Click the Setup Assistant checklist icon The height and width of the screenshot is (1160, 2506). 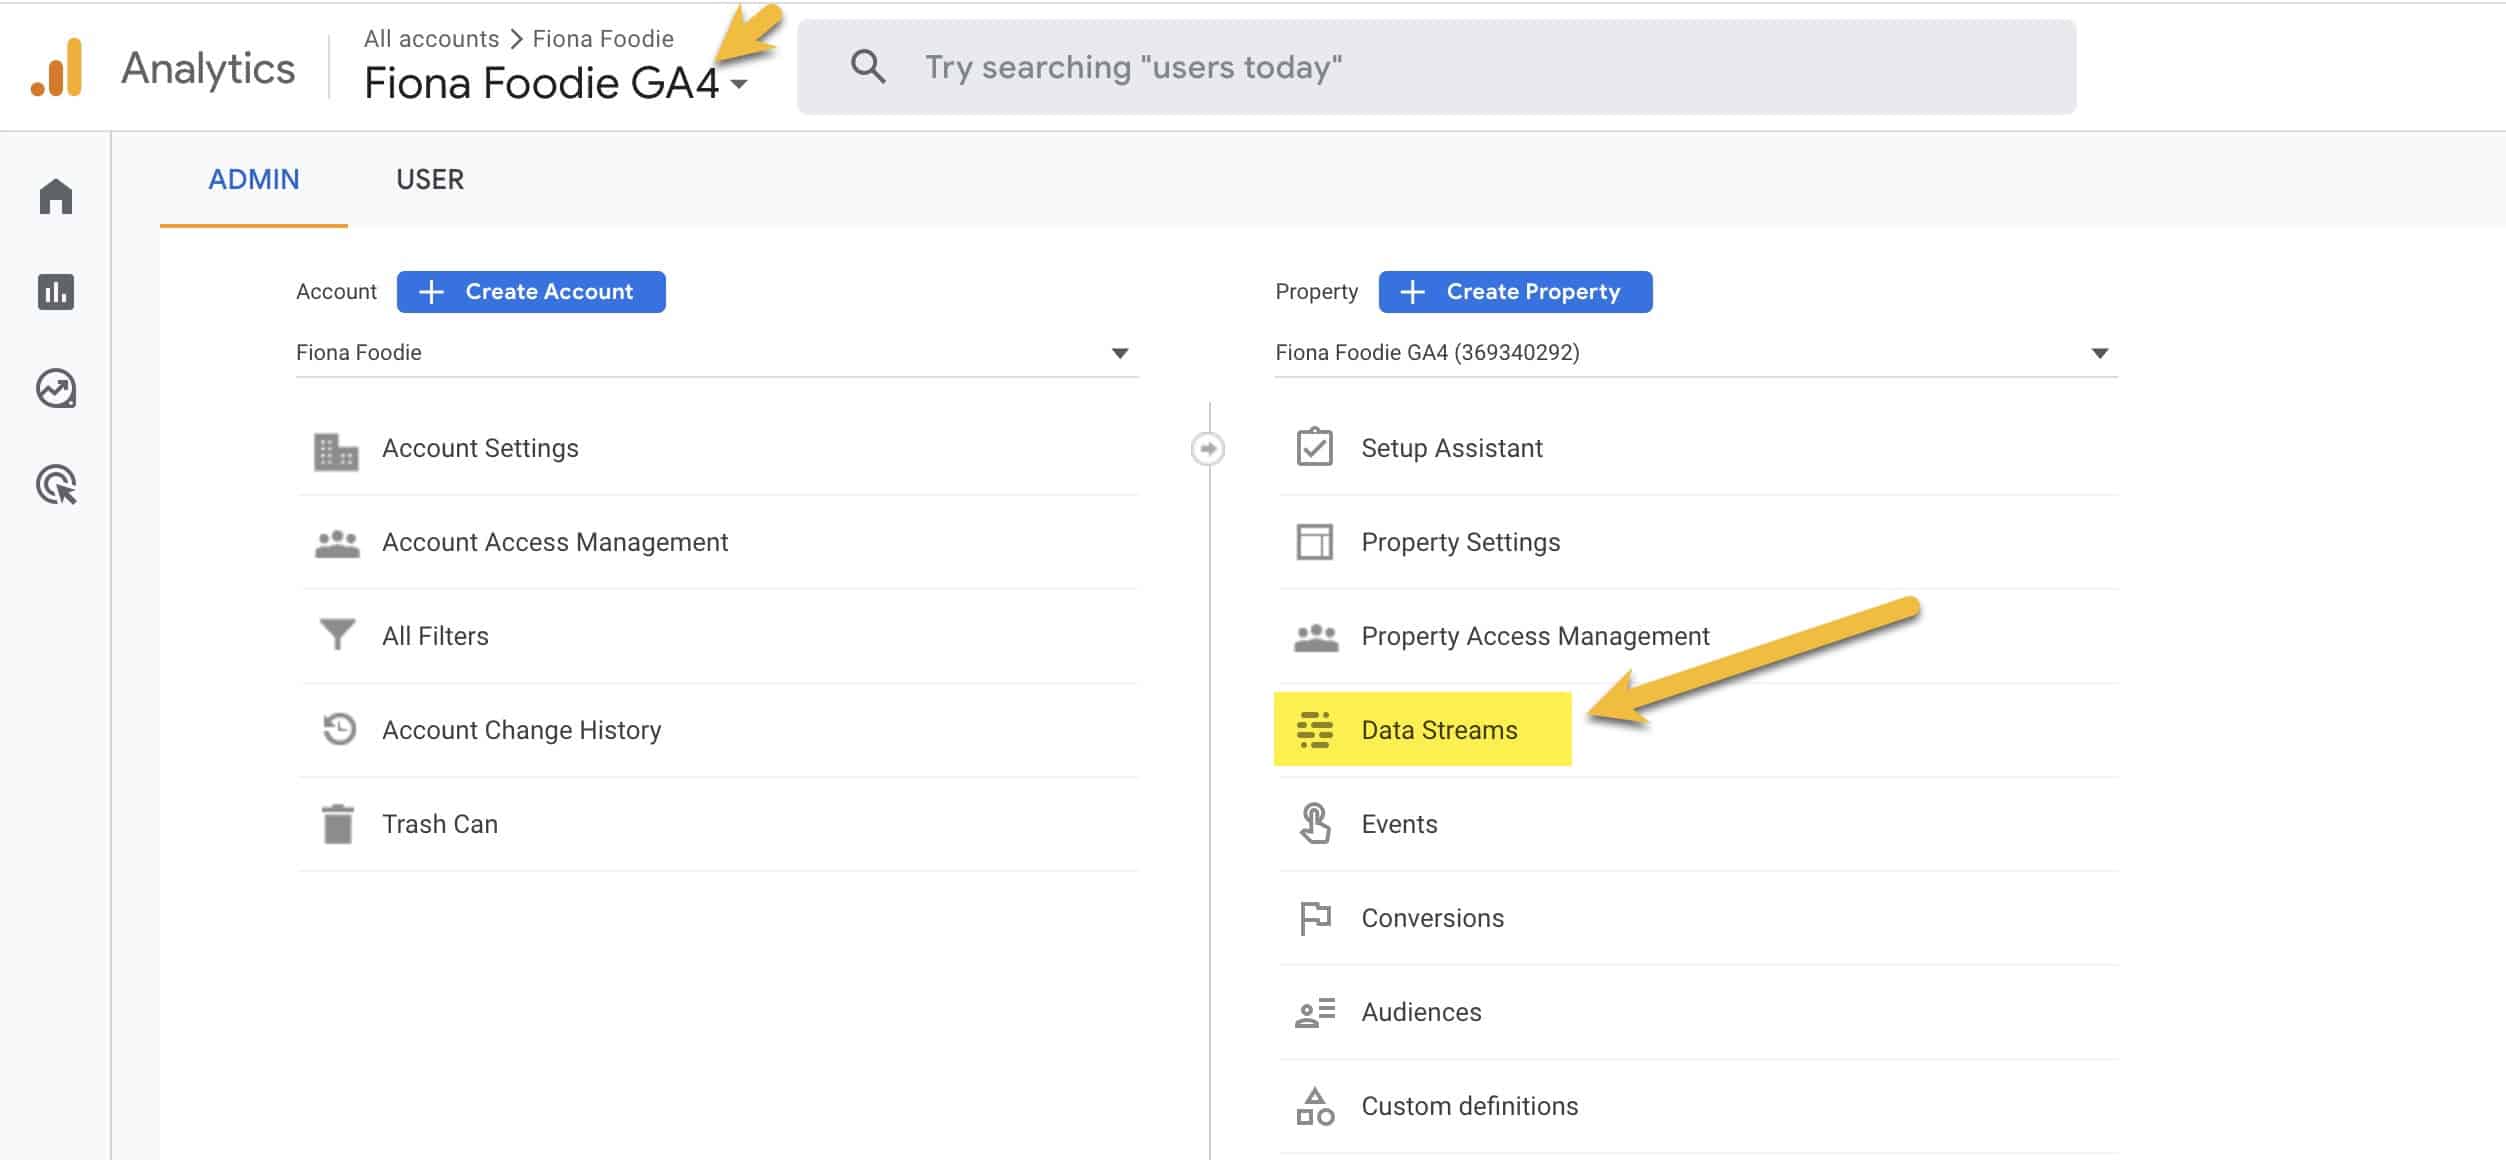[x=1314, y=447]
